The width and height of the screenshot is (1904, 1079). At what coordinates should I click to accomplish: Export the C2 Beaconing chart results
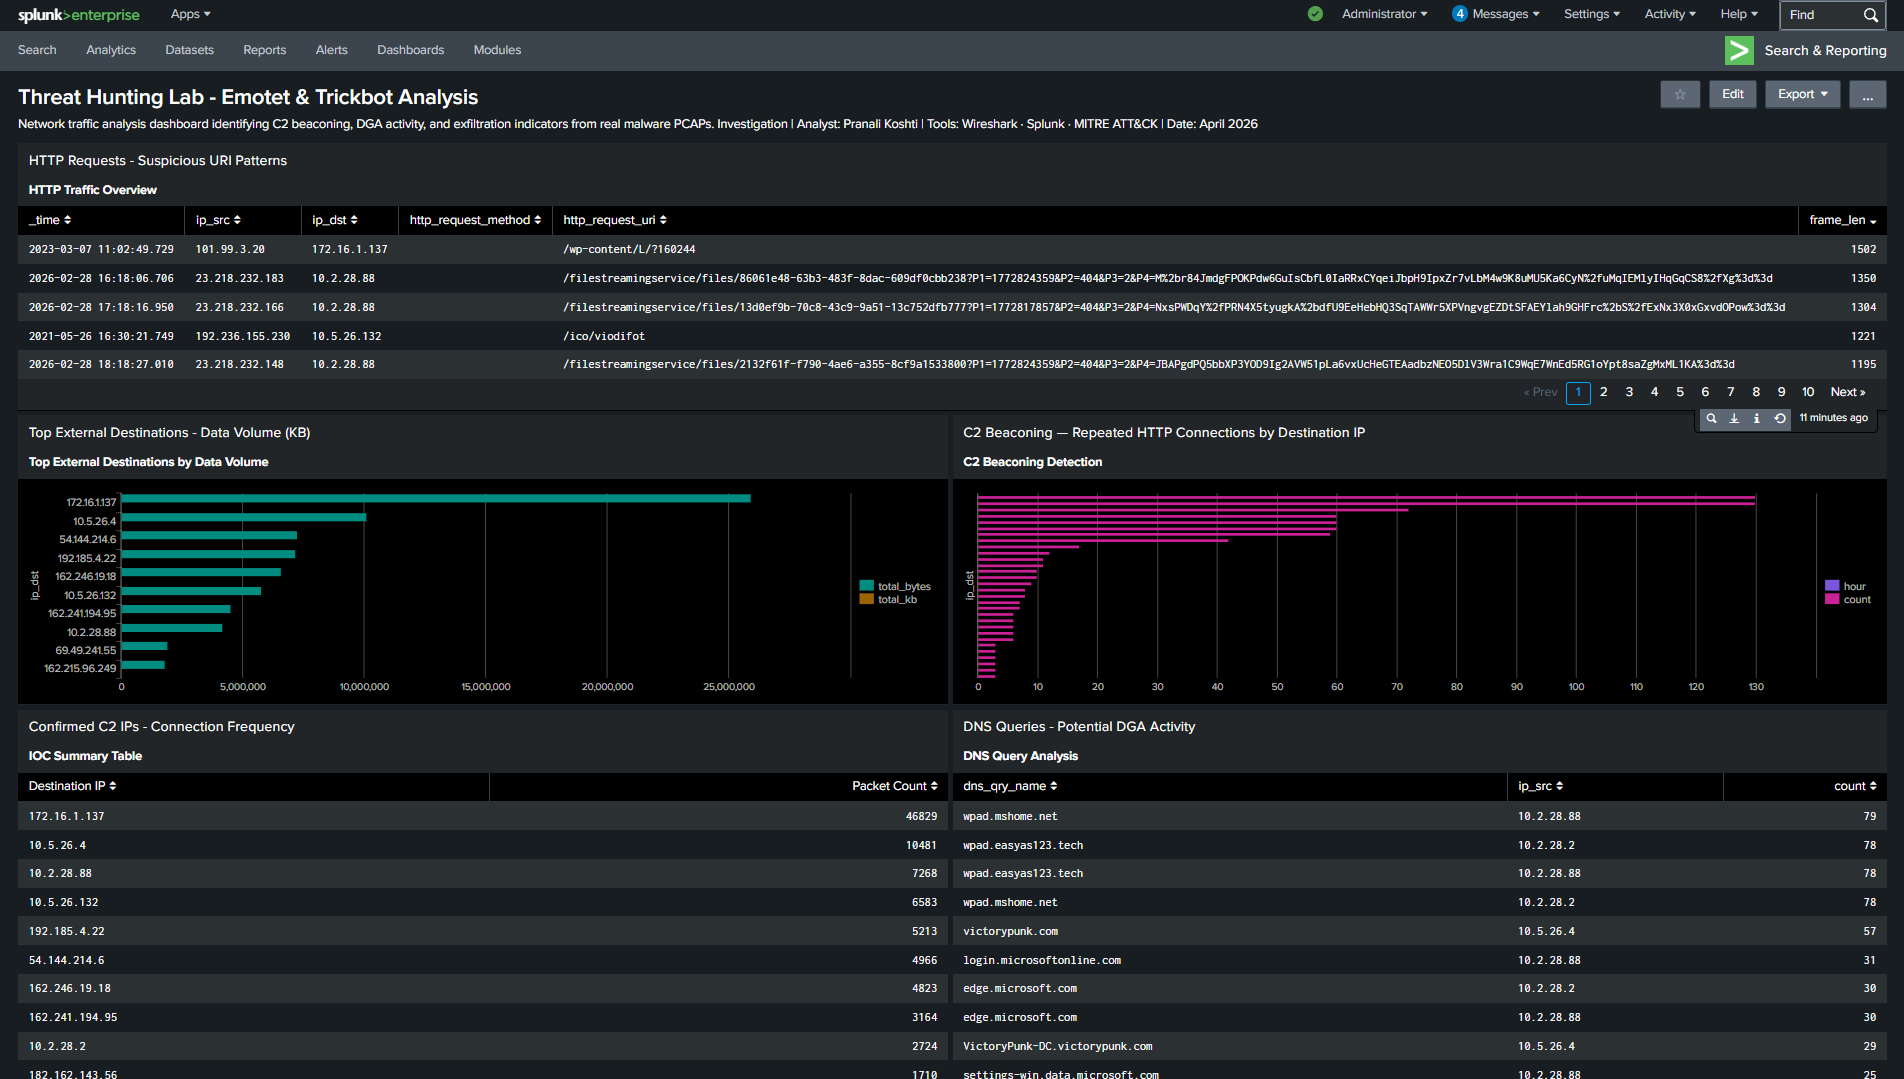1734,418
